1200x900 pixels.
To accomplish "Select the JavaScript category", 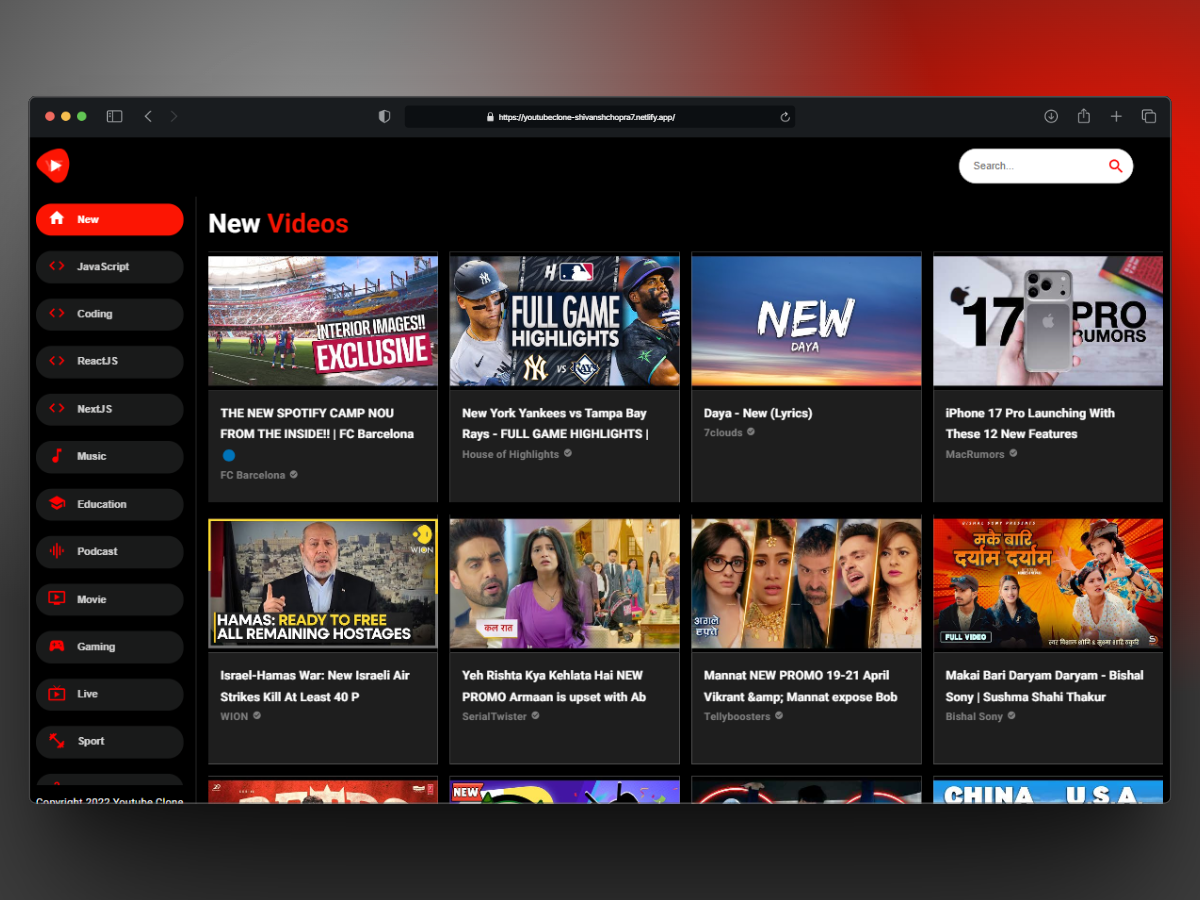I will tap(110, 266).
